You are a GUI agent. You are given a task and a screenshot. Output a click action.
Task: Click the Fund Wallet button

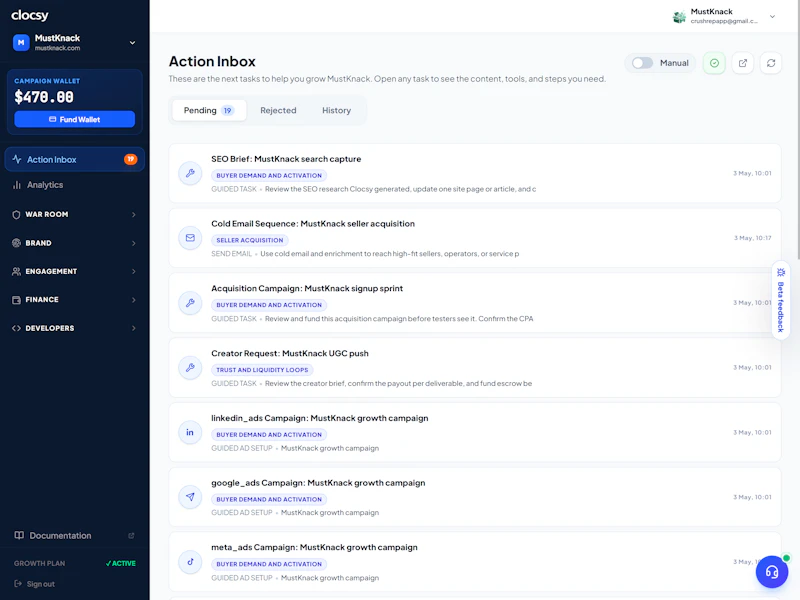74,119
